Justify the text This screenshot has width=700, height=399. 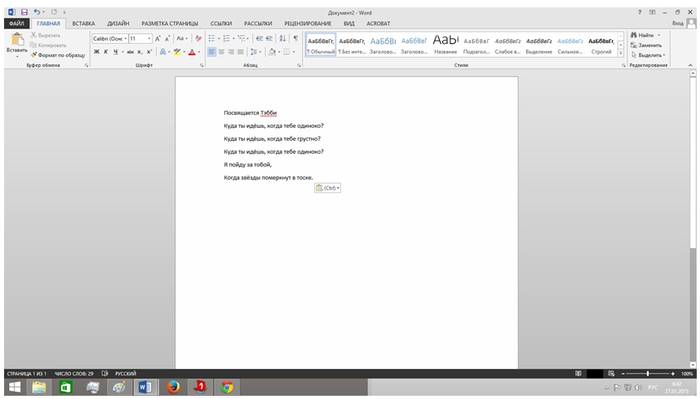pyautogui.click(x=241, y=52)
